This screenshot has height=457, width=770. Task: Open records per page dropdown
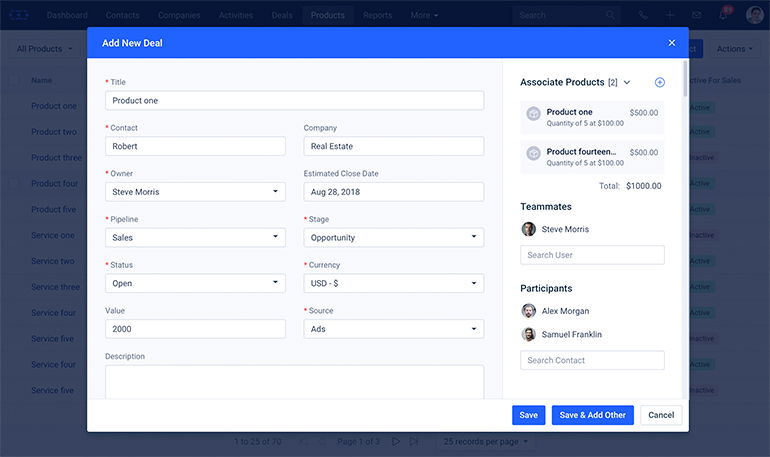tap(486, 441)
